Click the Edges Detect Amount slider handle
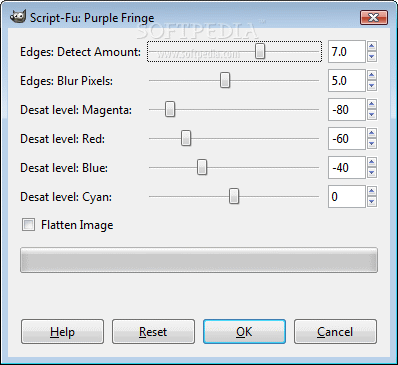Viewport: 398px width, 365px height. point(260,51)
